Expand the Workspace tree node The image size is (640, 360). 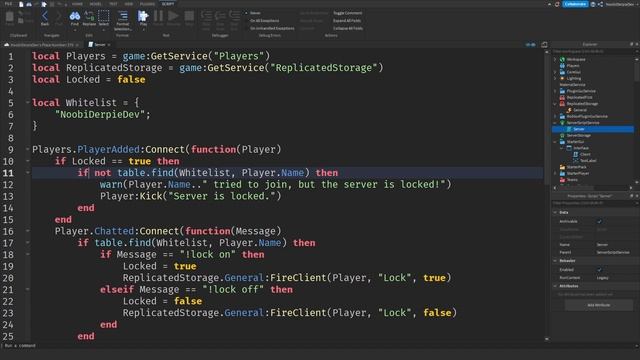point(555,60)
